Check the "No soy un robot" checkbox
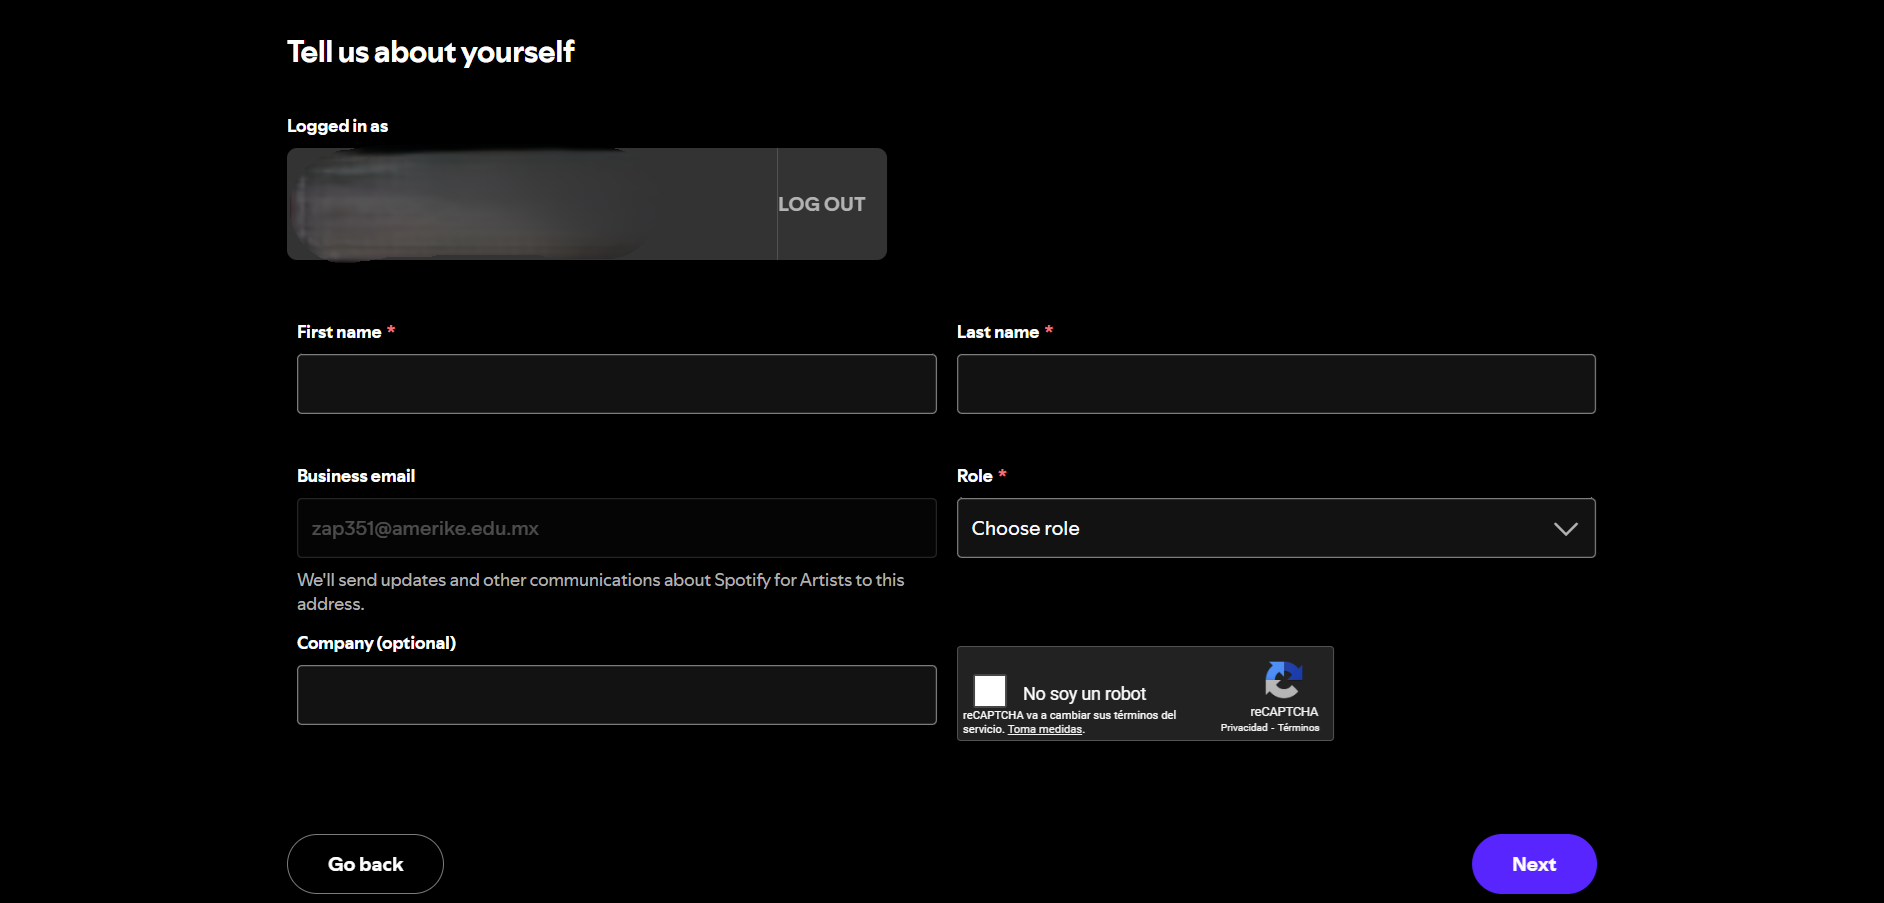Viewport: 1884px width, 903px height. click(990, 691)
